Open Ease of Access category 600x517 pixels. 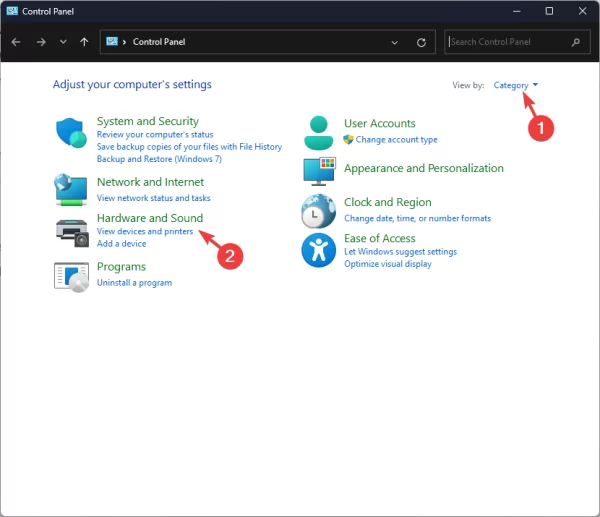click(380, 238)
